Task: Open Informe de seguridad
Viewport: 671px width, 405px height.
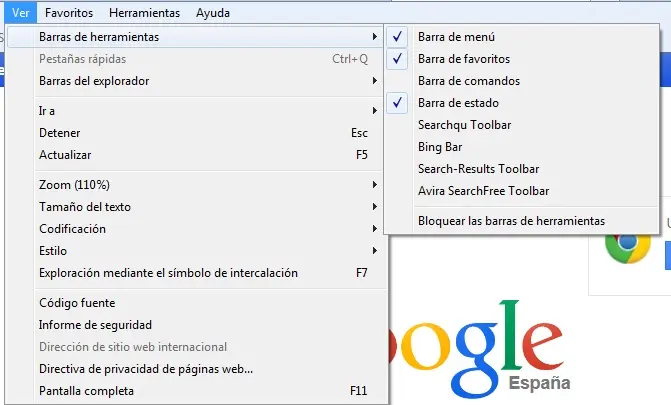Action: point(195,325)
